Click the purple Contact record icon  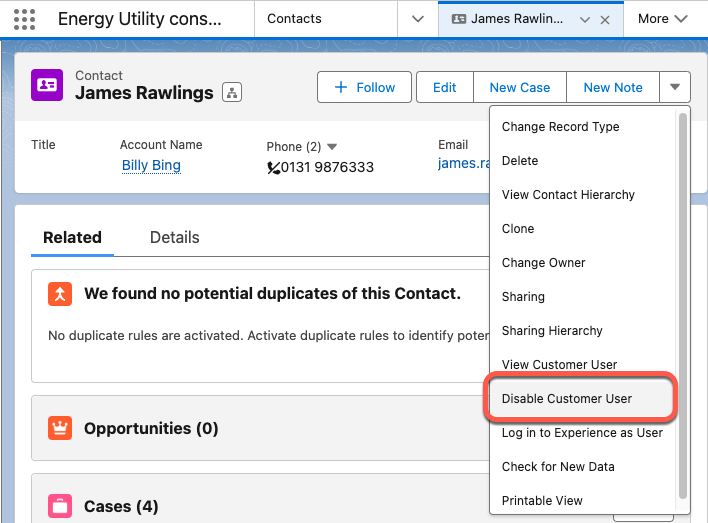click(x=47, y=85)
